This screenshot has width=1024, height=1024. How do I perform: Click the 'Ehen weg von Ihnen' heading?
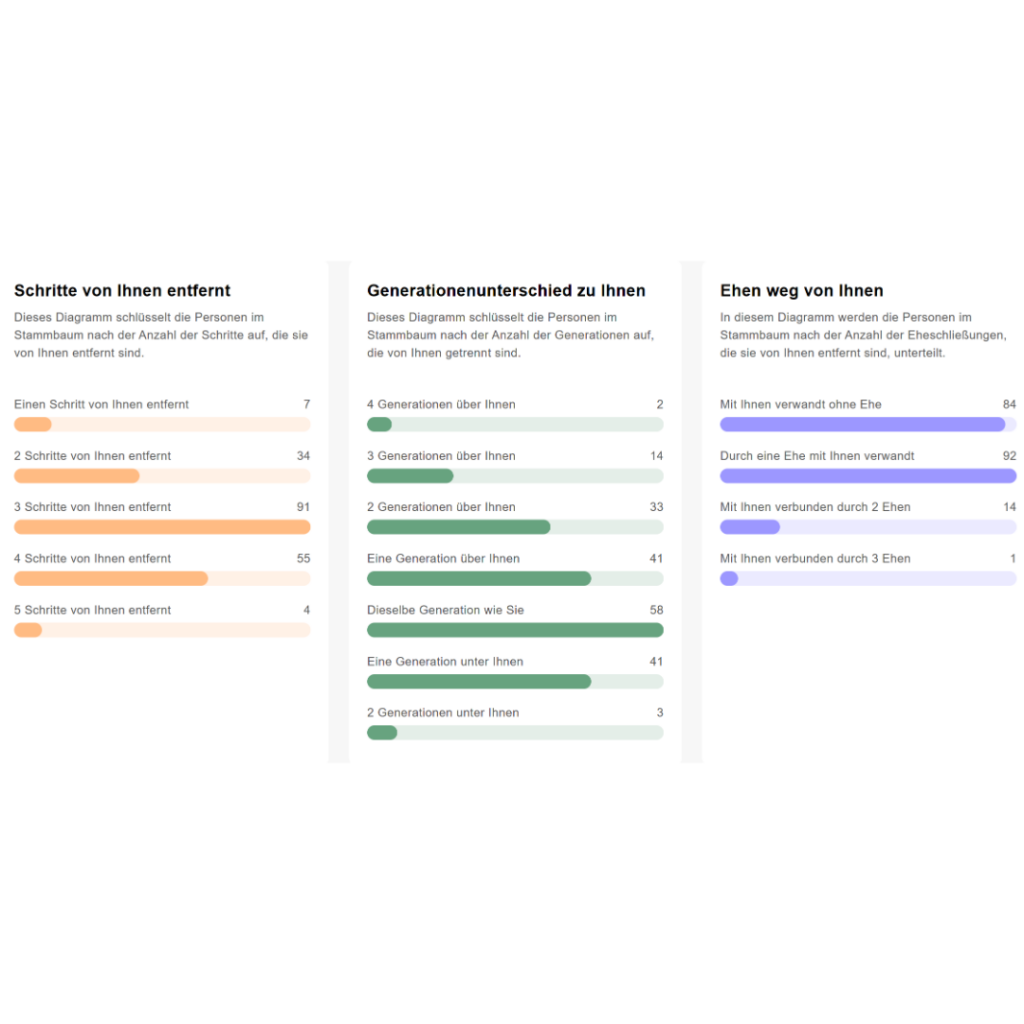click(x=801, y=291)
